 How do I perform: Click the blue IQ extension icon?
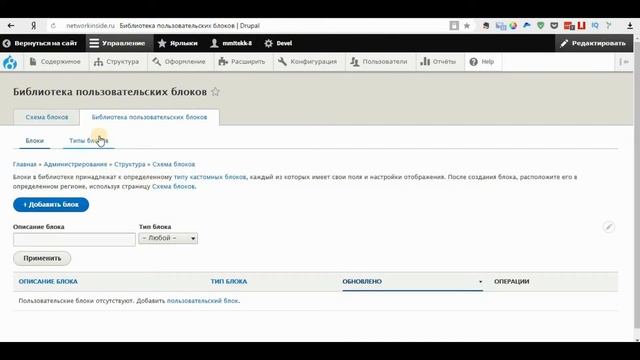pos(595,26)
